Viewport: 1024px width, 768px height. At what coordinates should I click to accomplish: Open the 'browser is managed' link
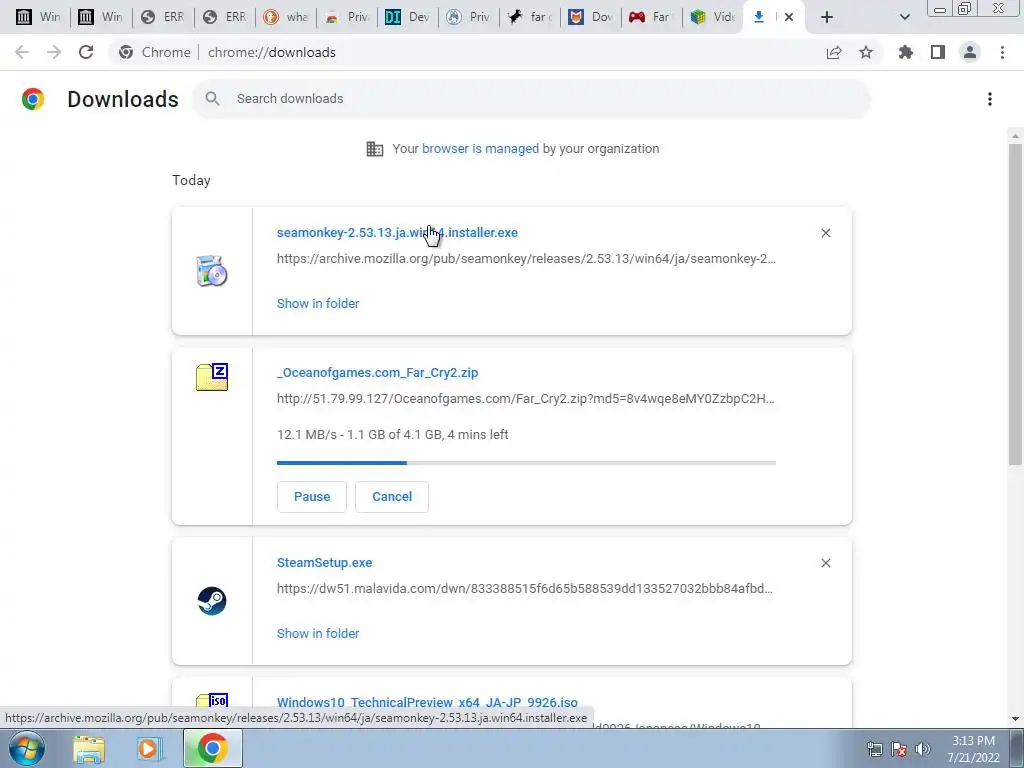[x=480, y=149]
